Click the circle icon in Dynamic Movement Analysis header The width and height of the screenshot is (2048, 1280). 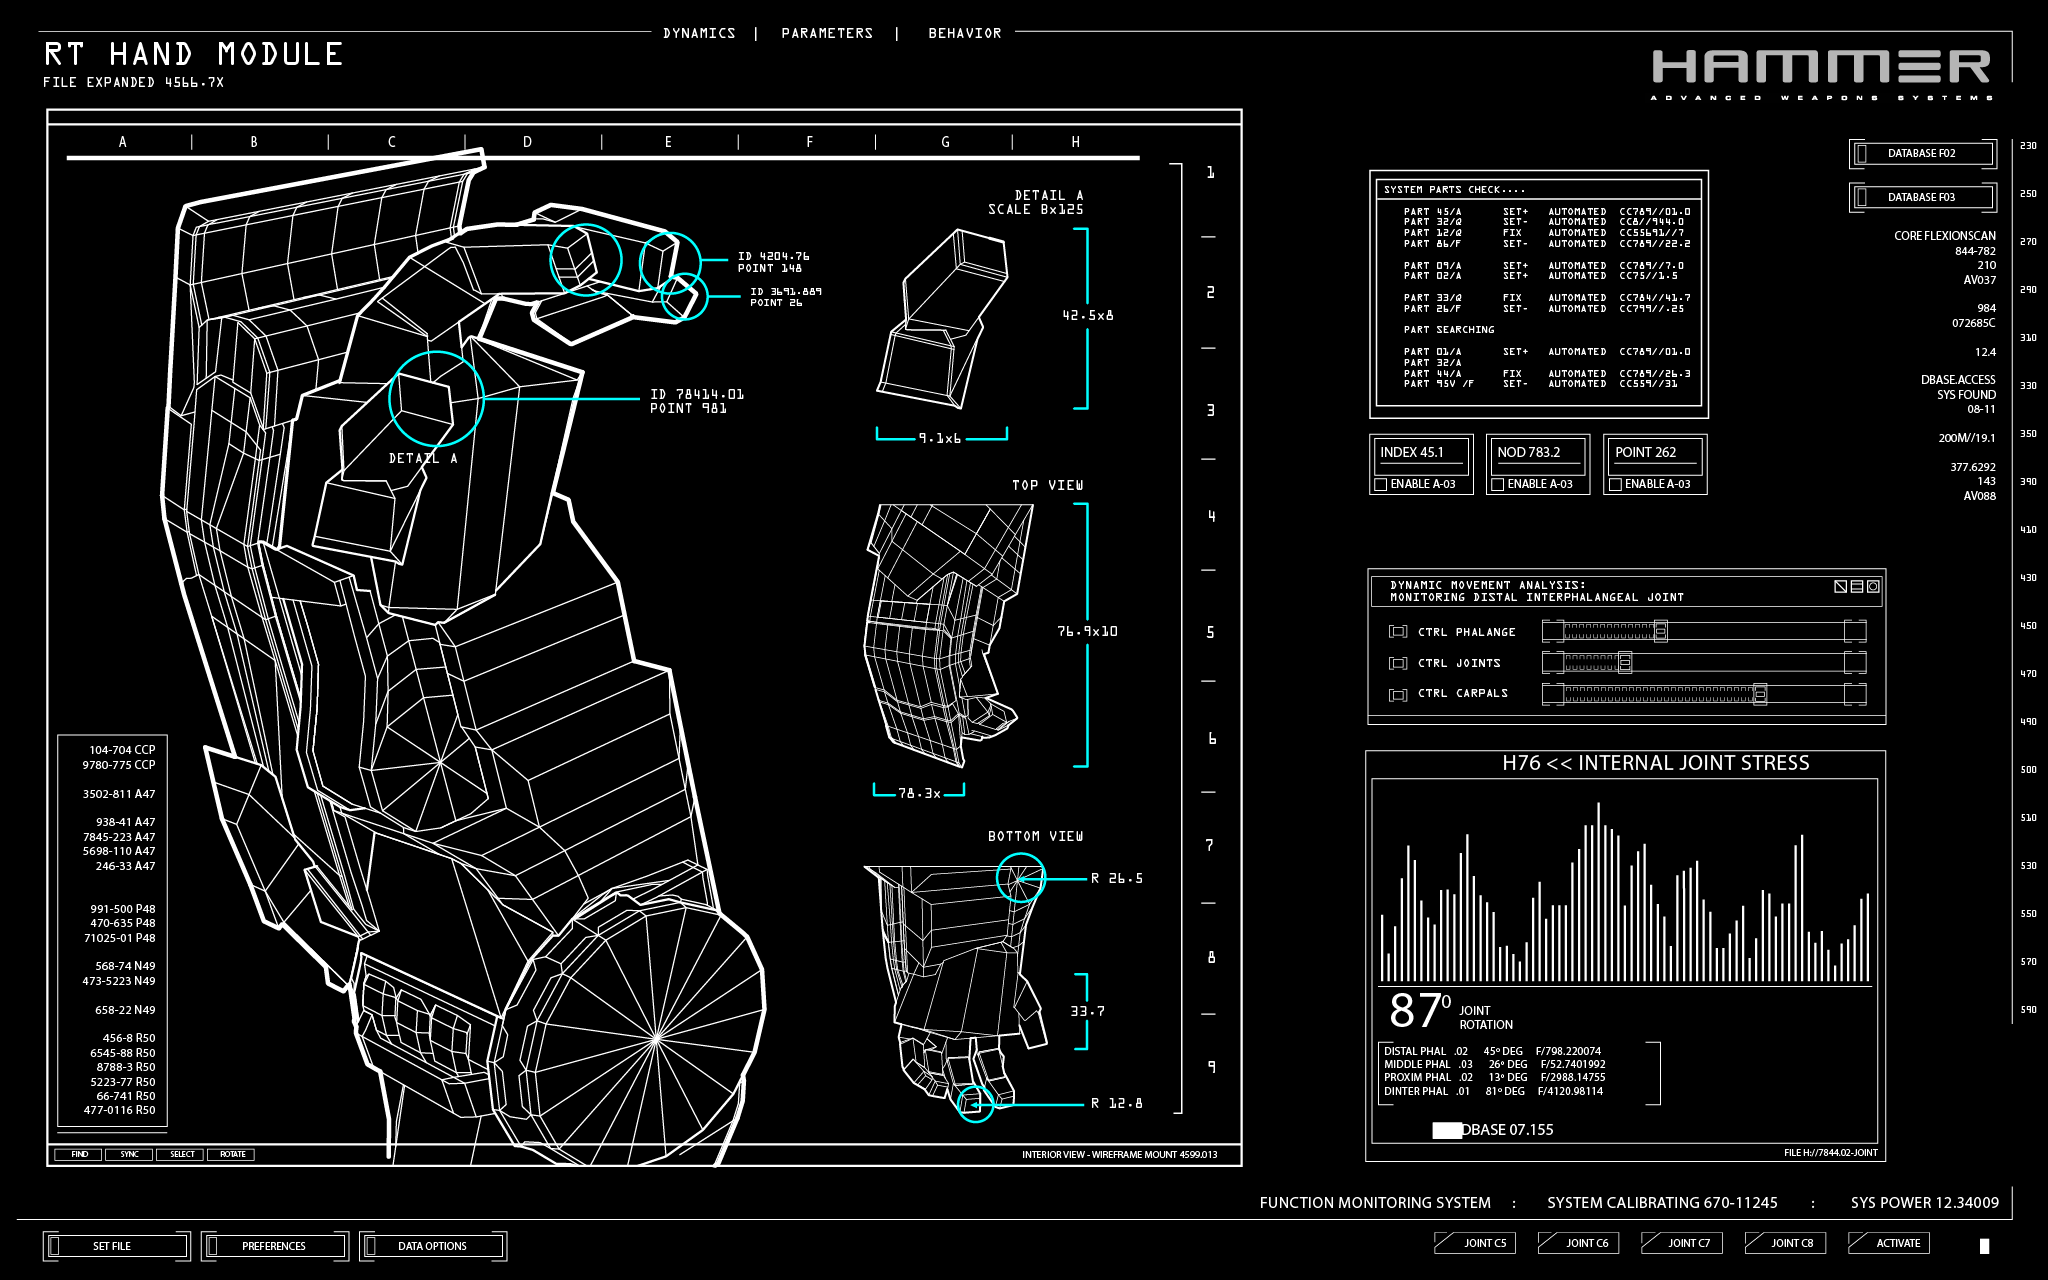pyautogui.click(x=1873, y=587)
